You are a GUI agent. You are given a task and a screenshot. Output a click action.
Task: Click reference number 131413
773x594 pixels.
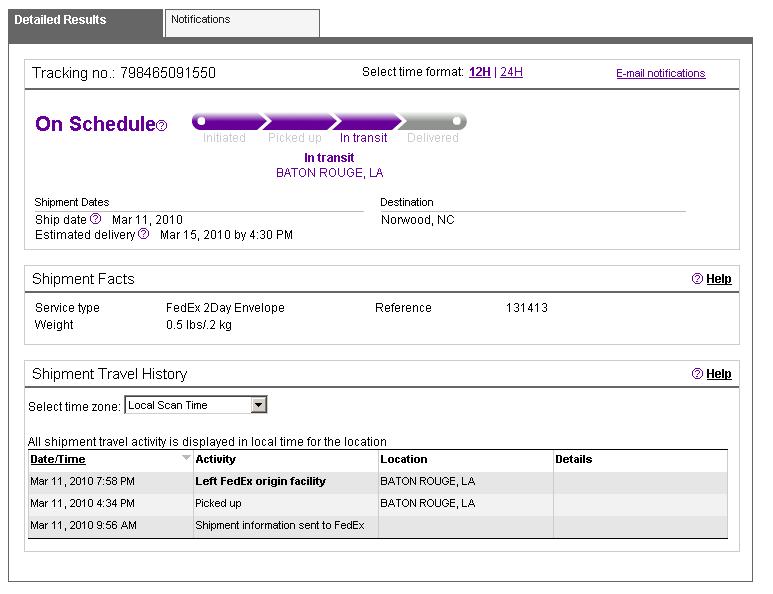pyautogui.click(x=527, y=308)
